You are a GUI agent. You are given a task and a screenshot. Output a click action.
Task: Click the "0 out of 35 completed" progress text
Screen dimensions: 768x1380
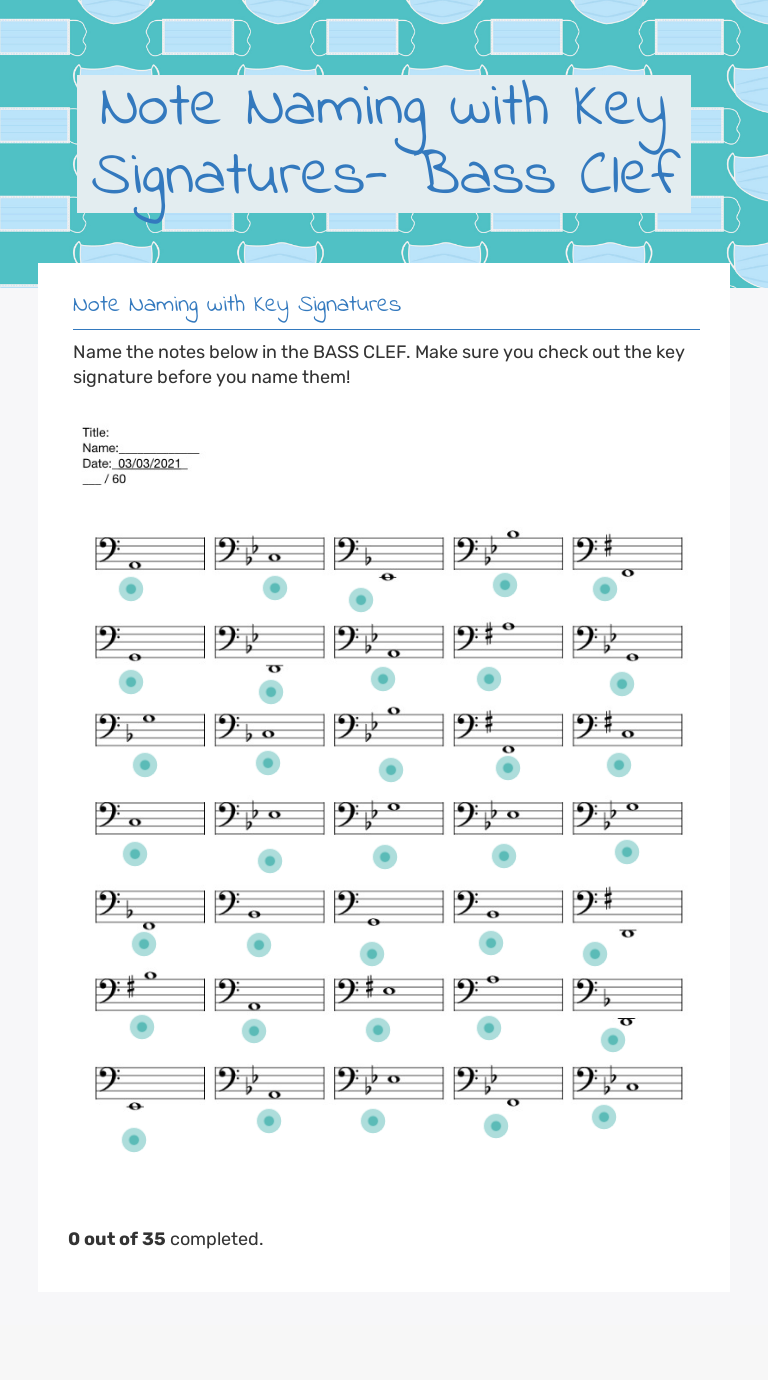click(166, 1239)
